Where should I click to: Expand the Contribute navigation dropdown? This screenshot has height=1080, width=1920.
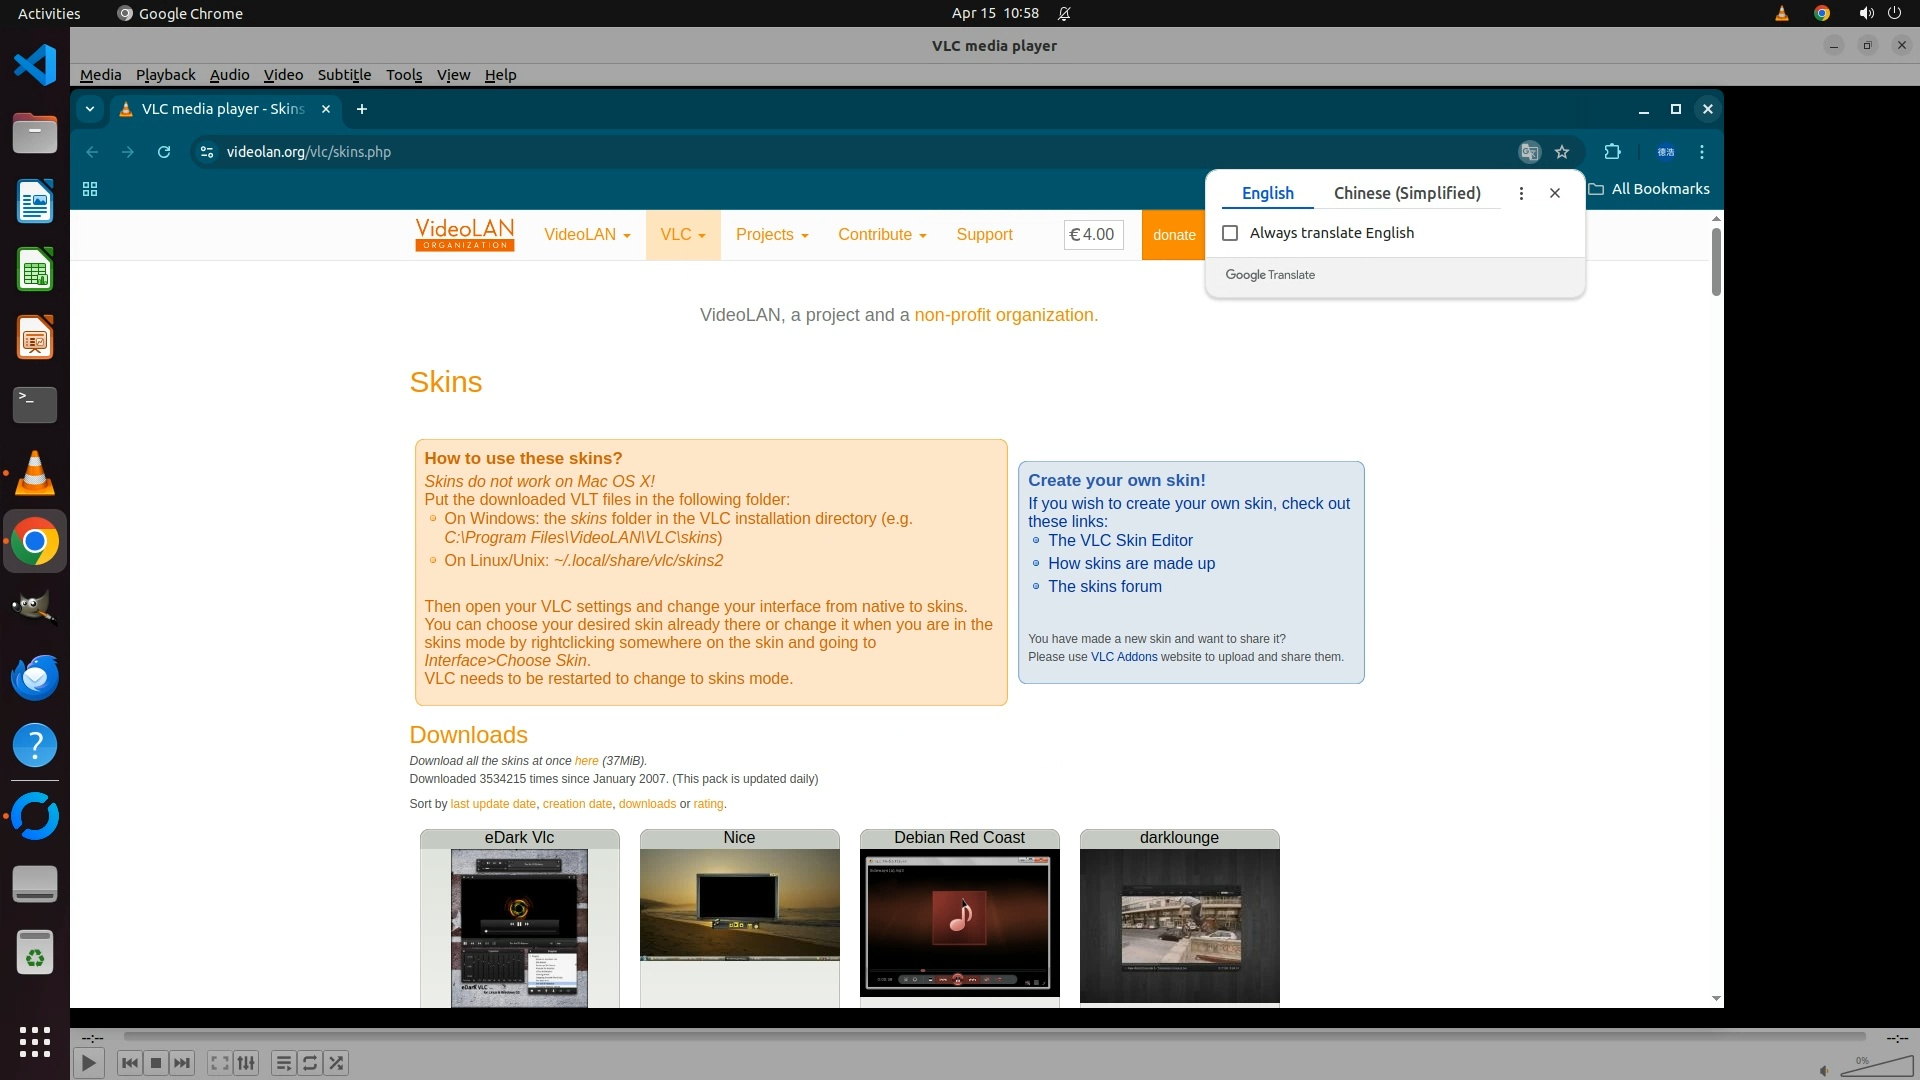coord(882,235)
